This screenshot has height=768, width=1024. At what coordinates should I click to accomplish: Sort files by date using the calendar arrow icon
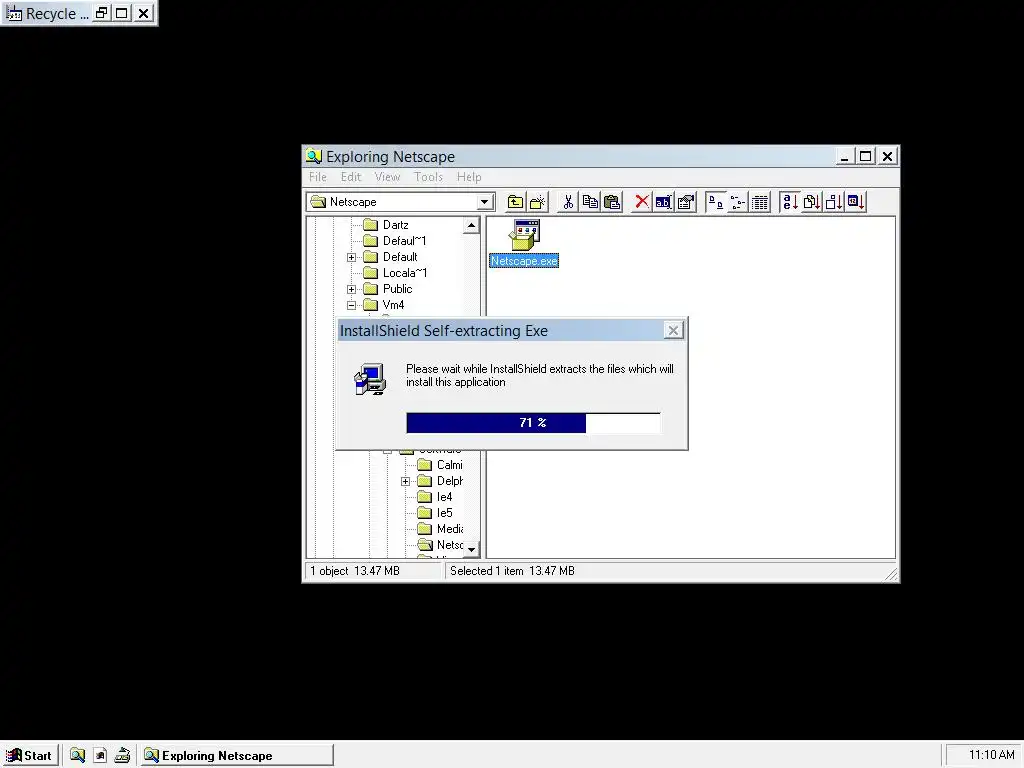click(x=856, y=202)
